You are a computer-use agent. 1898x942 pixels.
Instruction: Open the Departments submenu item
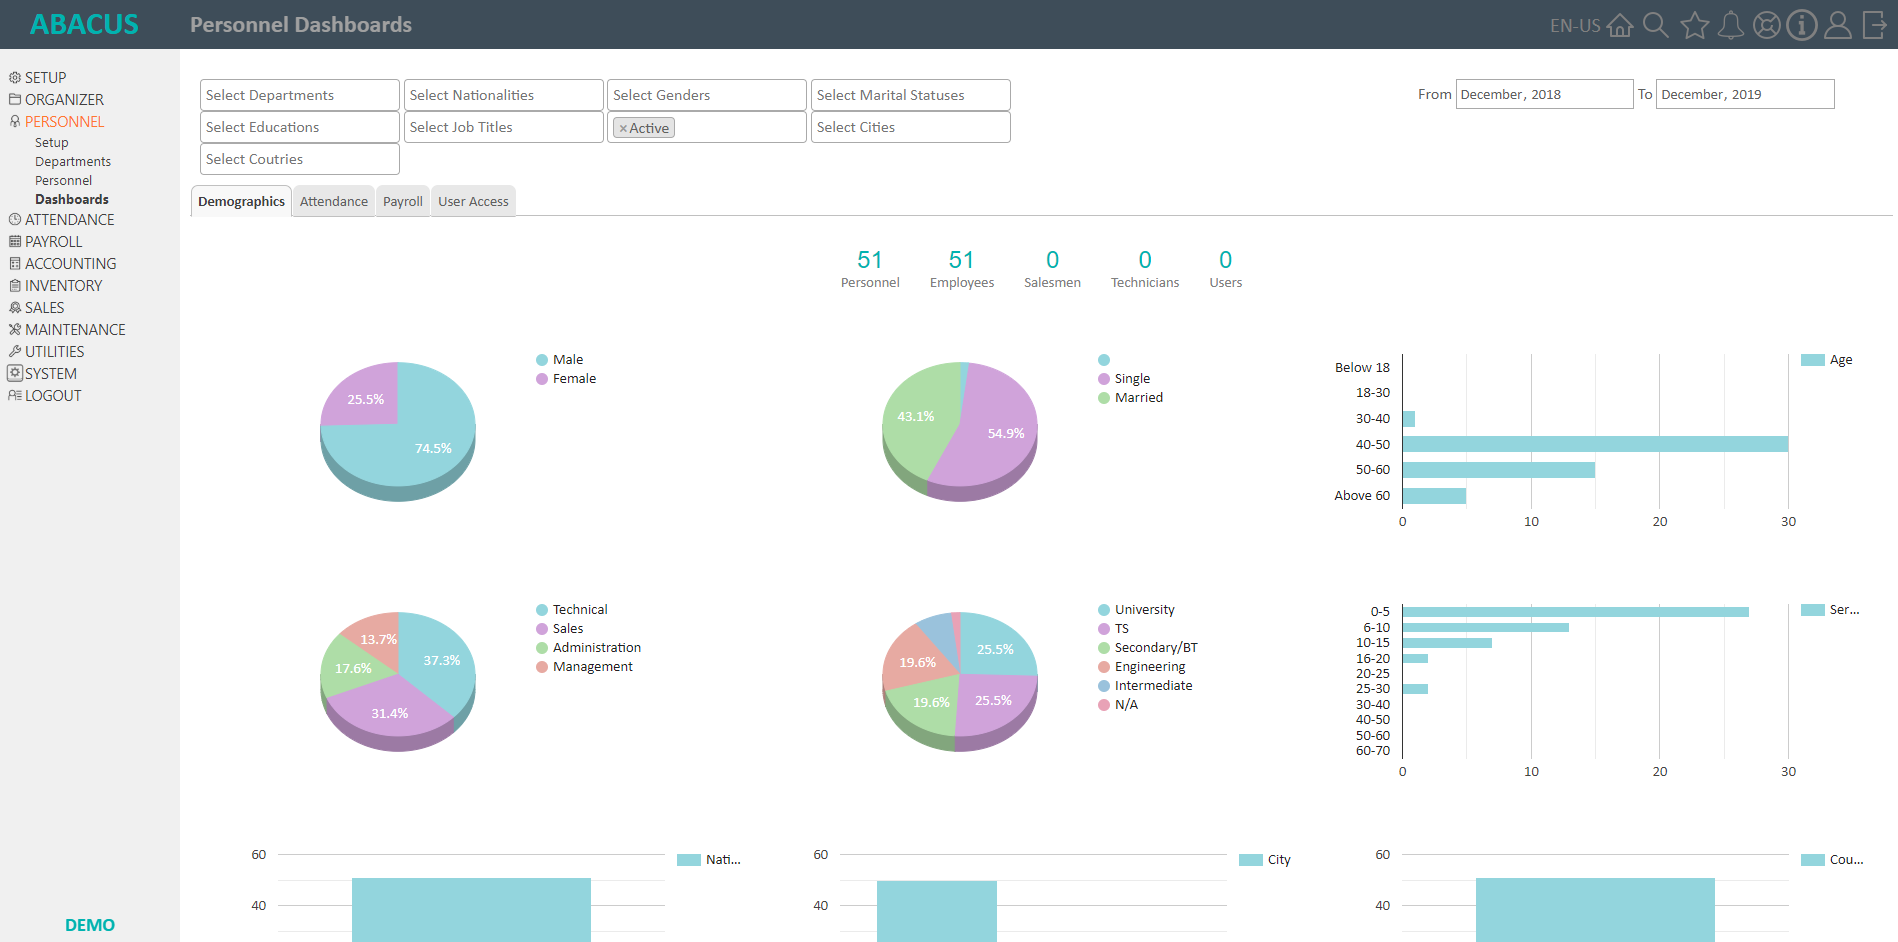click(73, 161)
